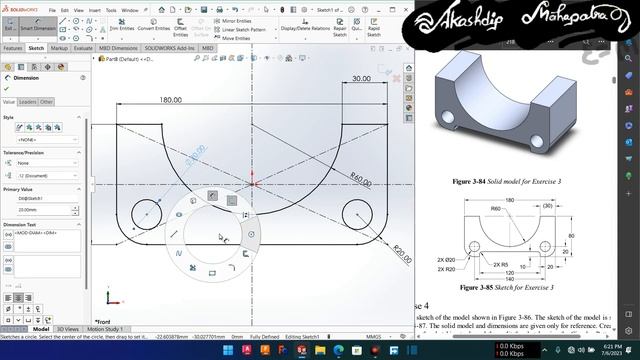Viewport: 640px width, 360px height.
Task: Select Line tool in the shortcut wheel
Action: click(x=174, y=234)
